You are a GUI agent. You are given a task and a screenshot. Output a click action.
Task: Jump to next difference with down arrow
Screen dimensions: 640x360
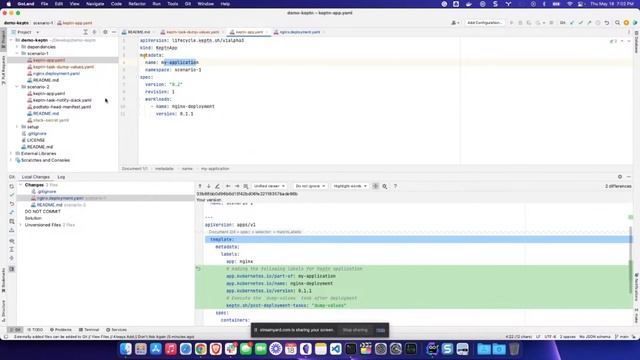[209, 186]
